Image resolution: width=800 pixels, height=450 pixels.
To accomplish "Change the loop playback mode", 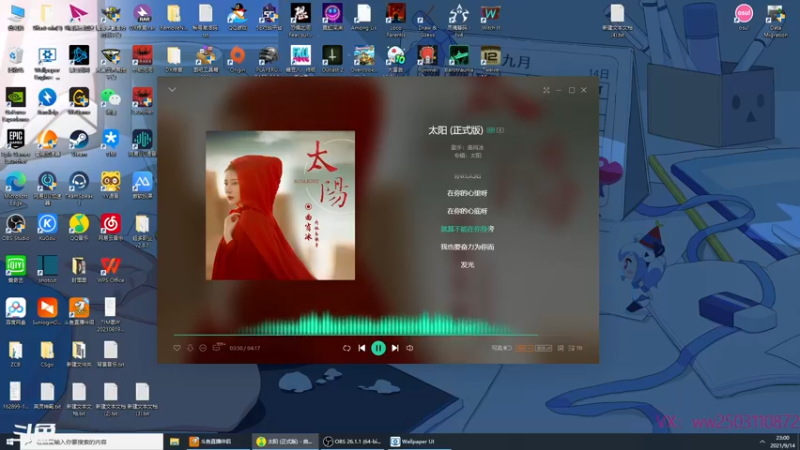I will pyautogui.click(x=346, y=348).
